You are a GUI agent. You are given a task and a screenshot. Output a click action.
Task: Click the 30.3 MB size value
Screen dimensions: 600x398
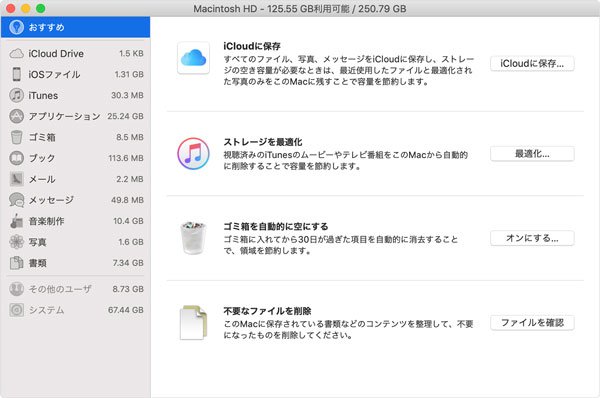point(127,95)
